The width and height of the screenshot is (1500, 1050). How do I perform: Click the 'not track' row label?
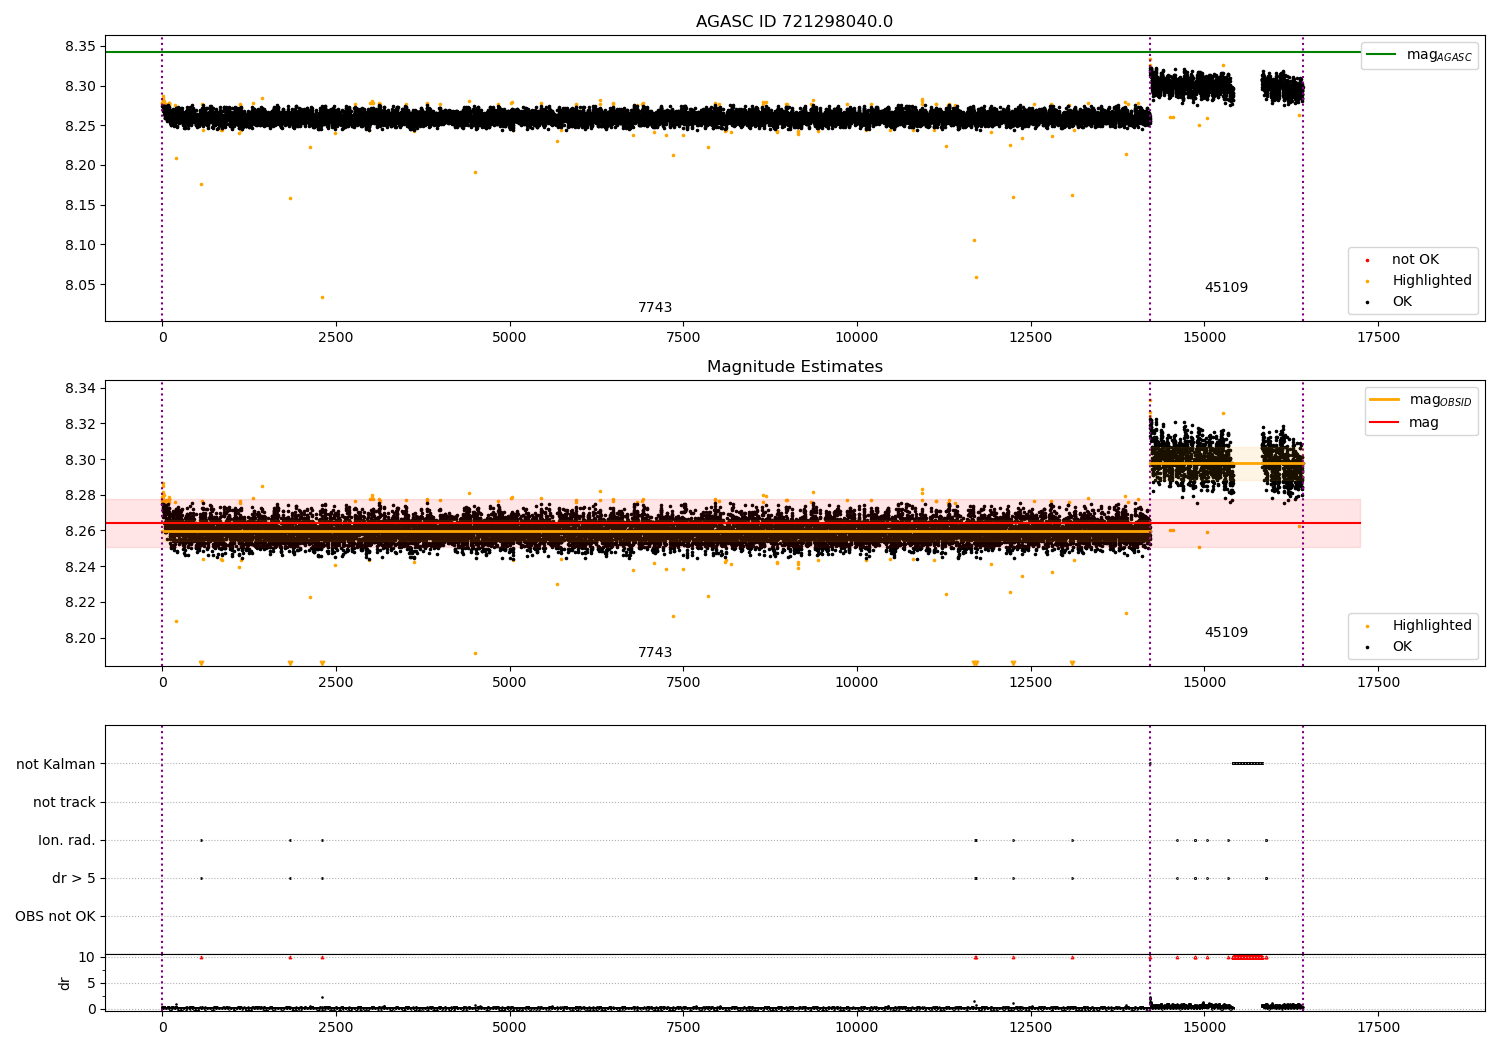point(64,802)
